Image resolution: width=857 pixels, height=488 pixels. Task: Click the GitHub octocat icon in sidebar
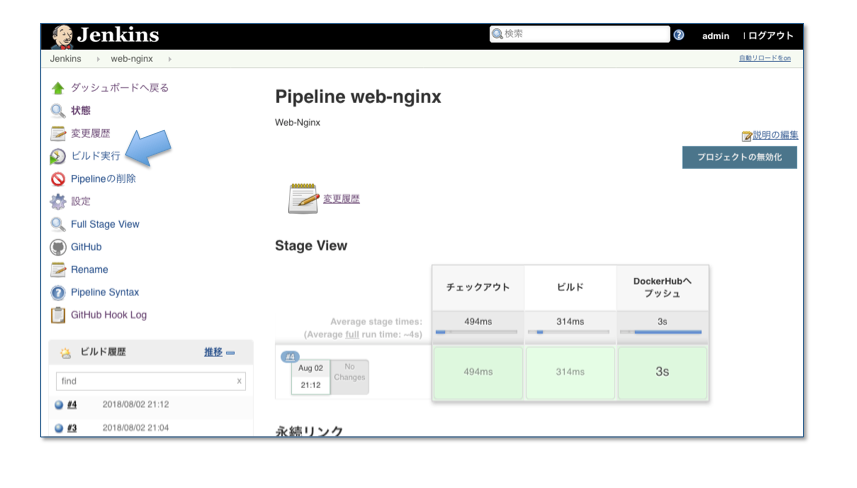pos(57,247)
